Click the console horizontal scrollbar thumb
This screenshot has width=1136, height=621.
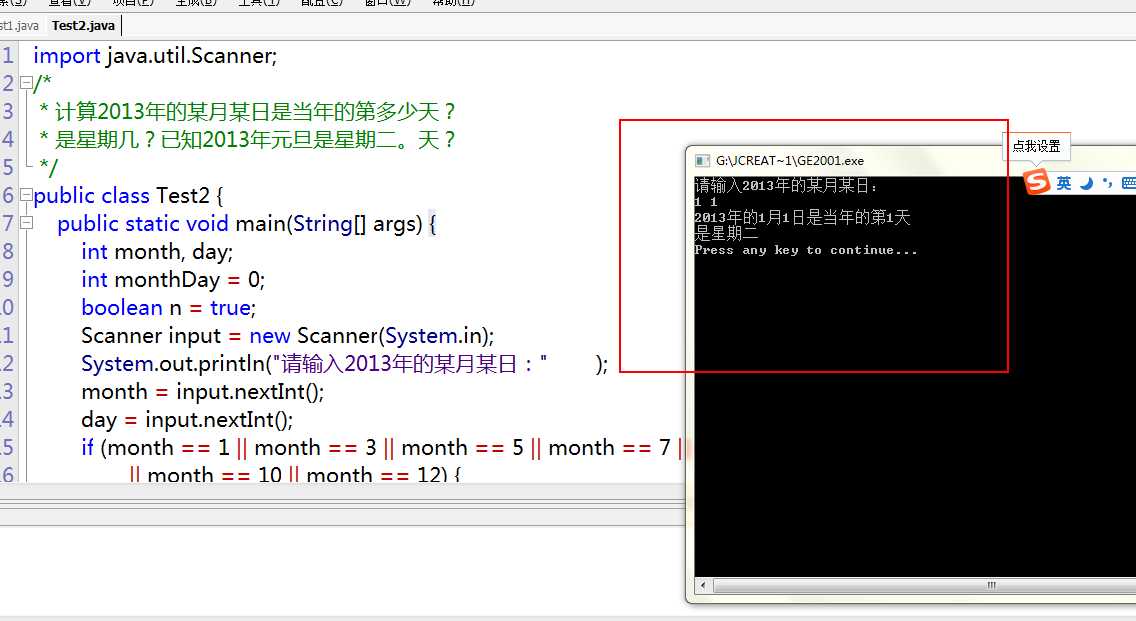(x=924, y=585)
